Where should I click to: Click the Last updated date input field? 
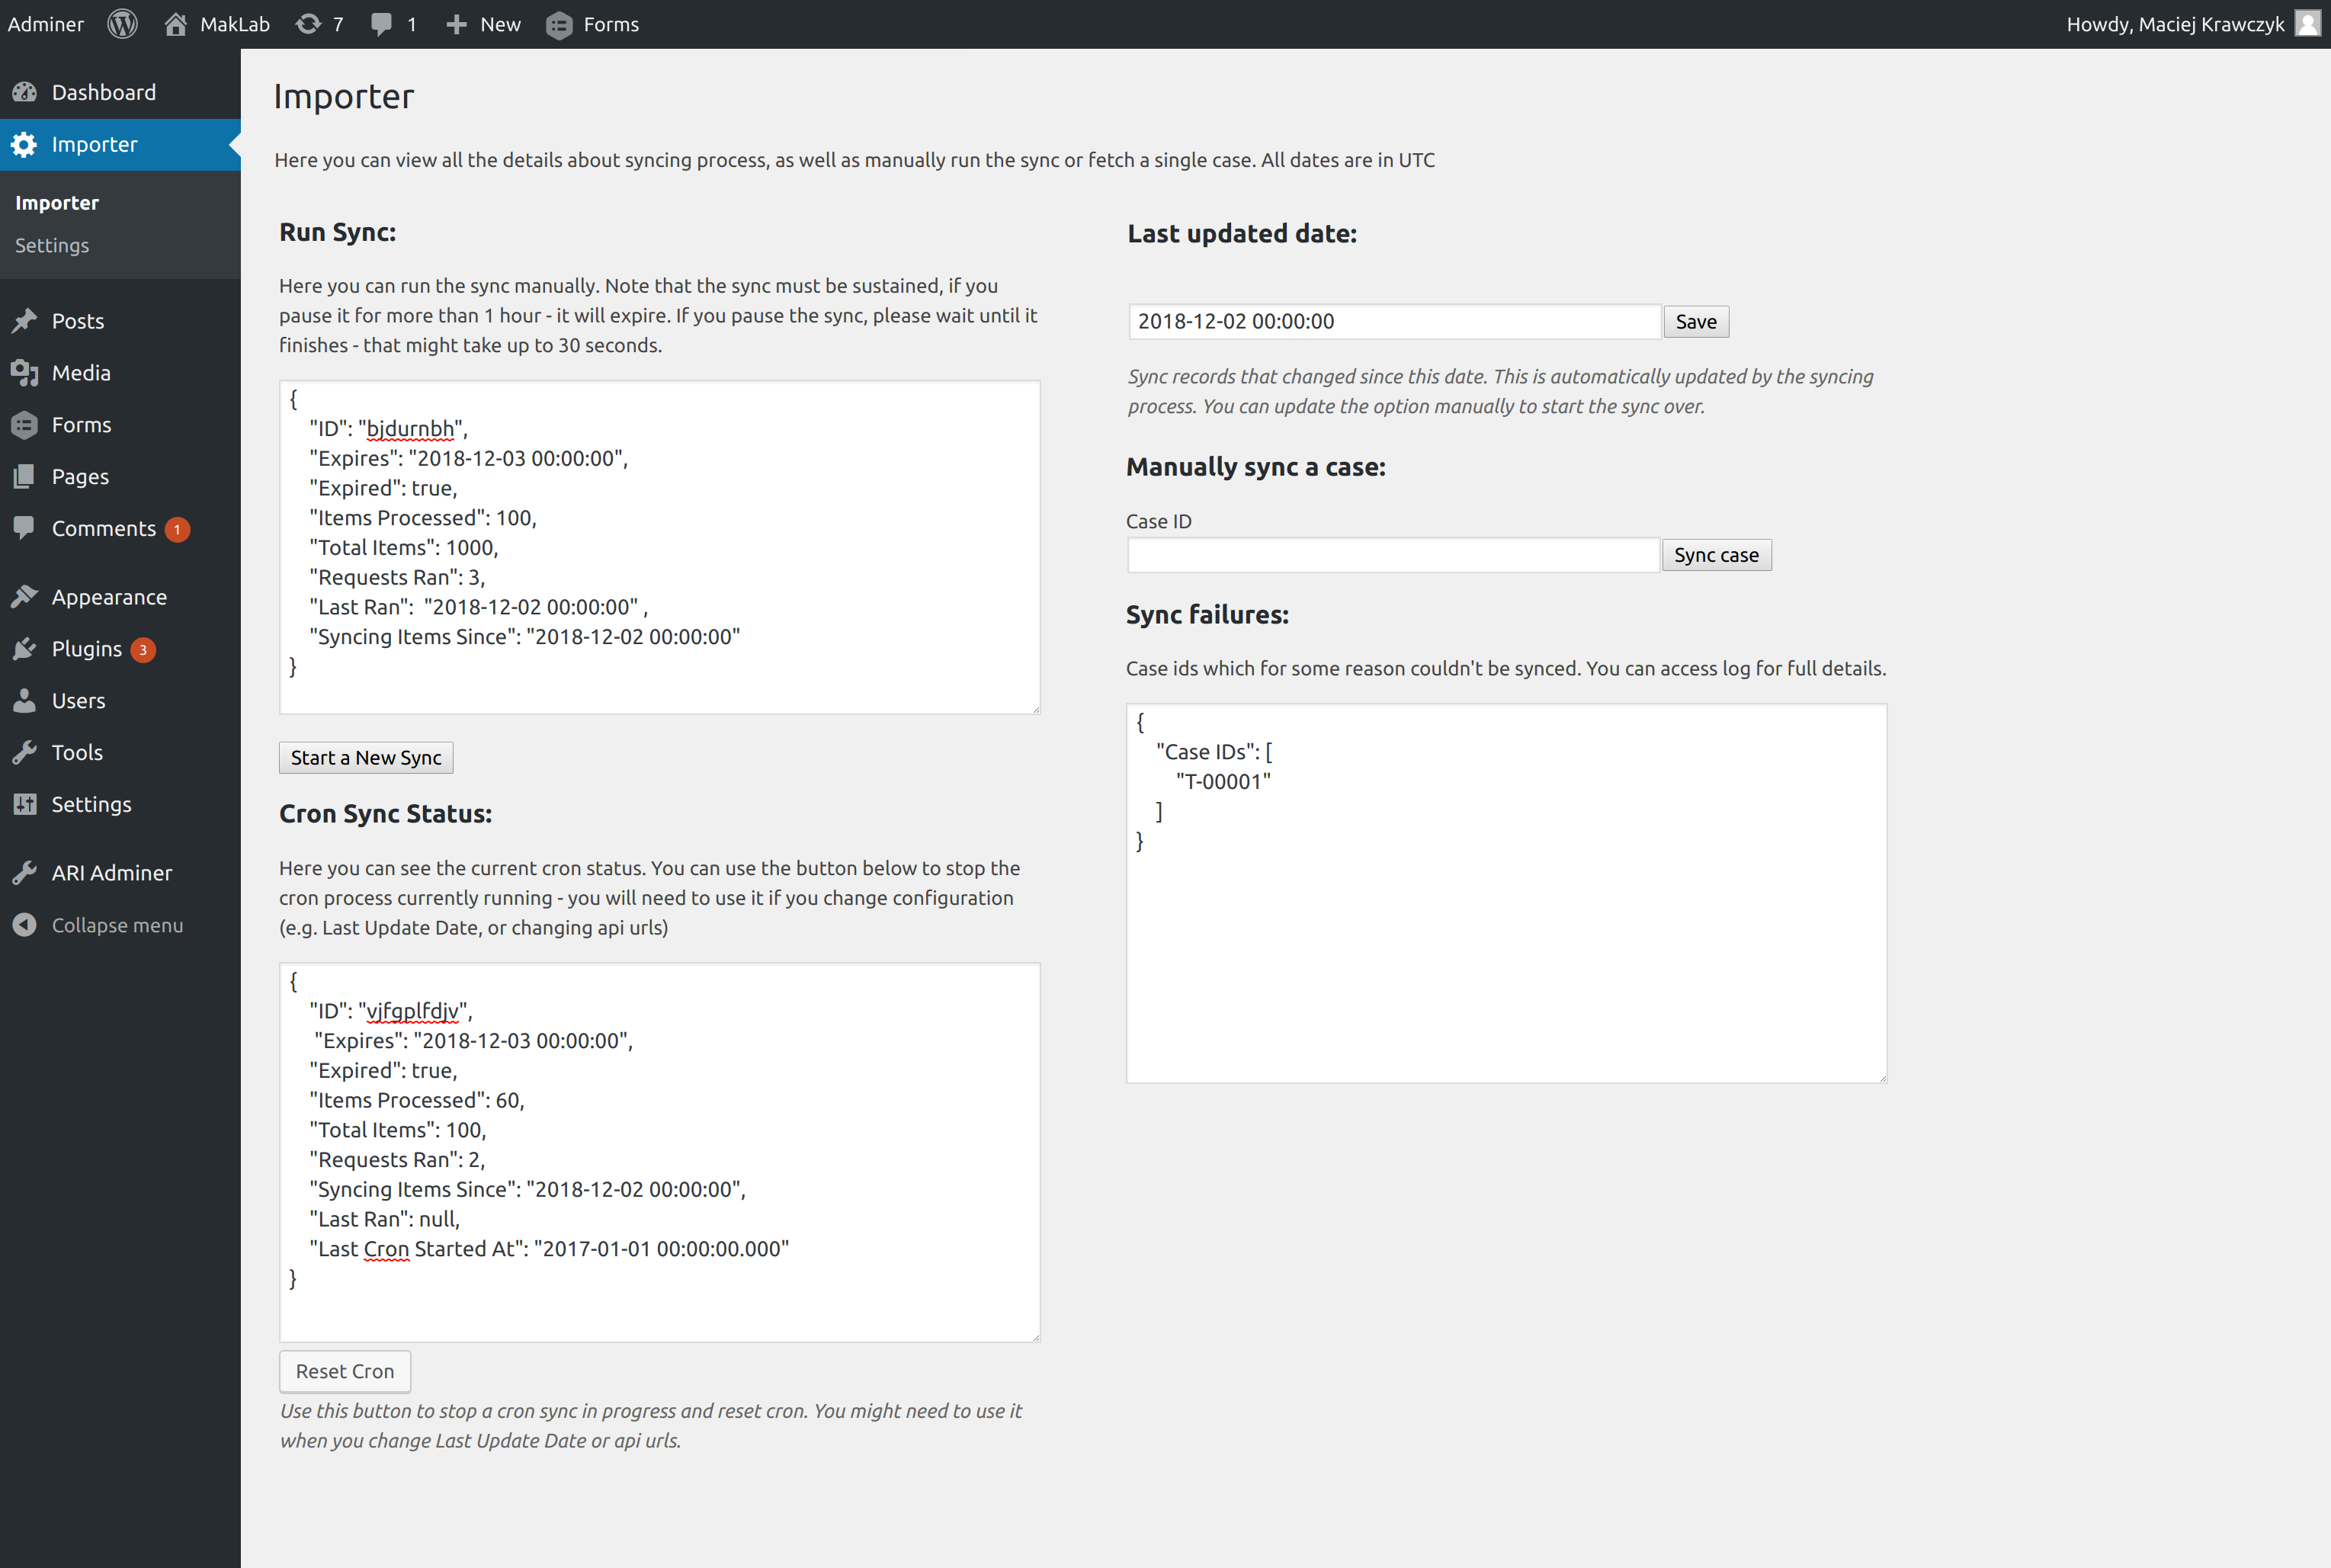coord(1395,321)
